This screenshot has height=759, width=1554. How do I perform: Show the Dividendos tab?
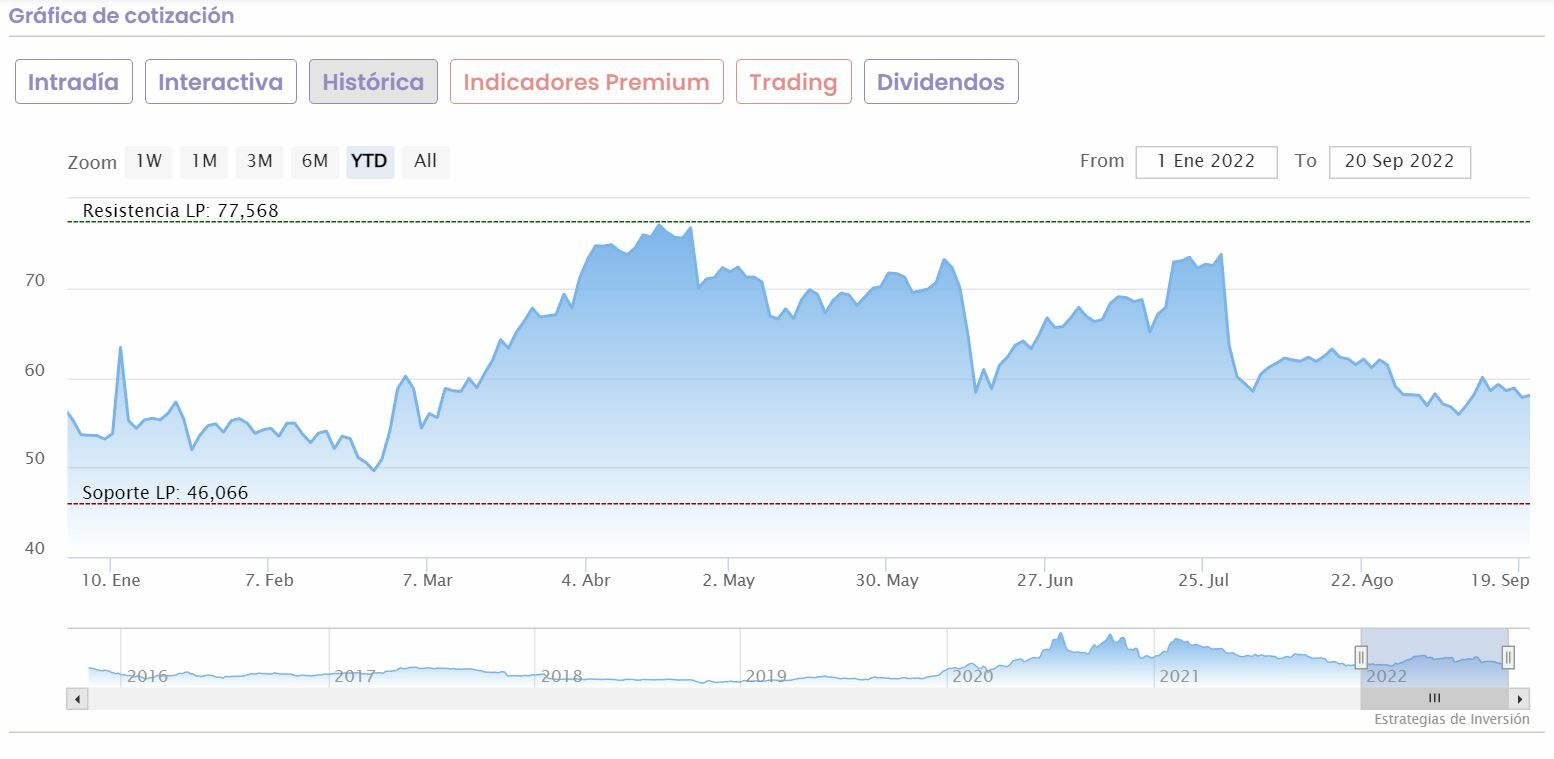(940, 82)
